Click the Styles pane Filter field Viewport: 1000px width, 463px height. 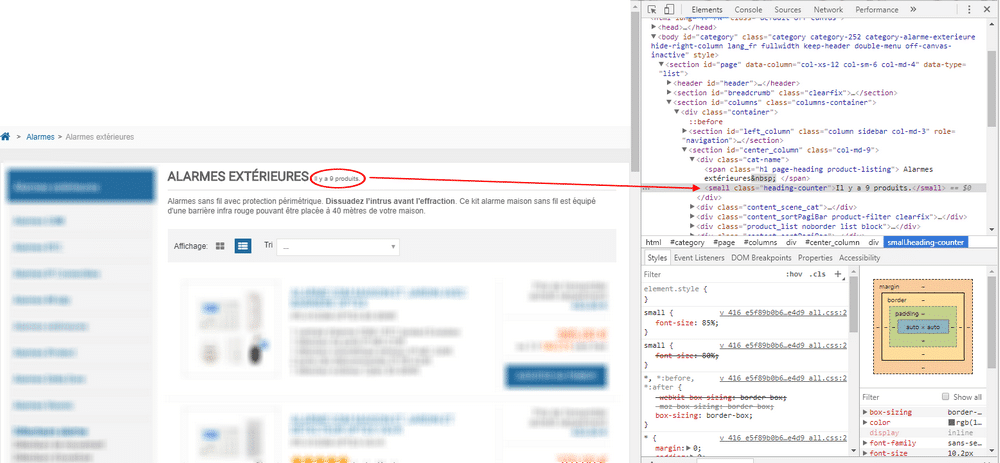(x=711, y=274)
